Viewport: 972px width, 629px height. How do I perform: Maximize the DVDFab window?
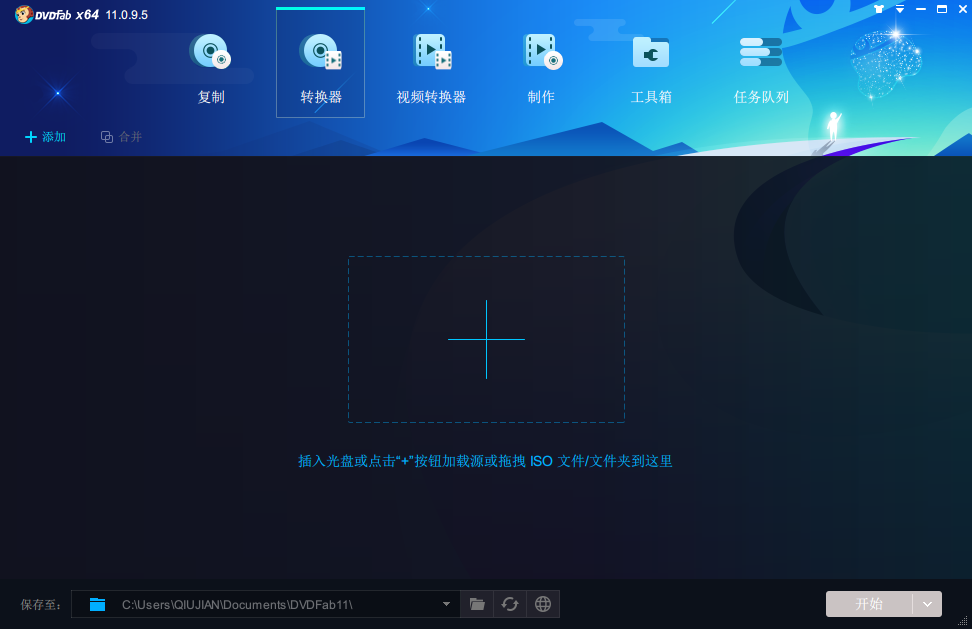point(942,9)
